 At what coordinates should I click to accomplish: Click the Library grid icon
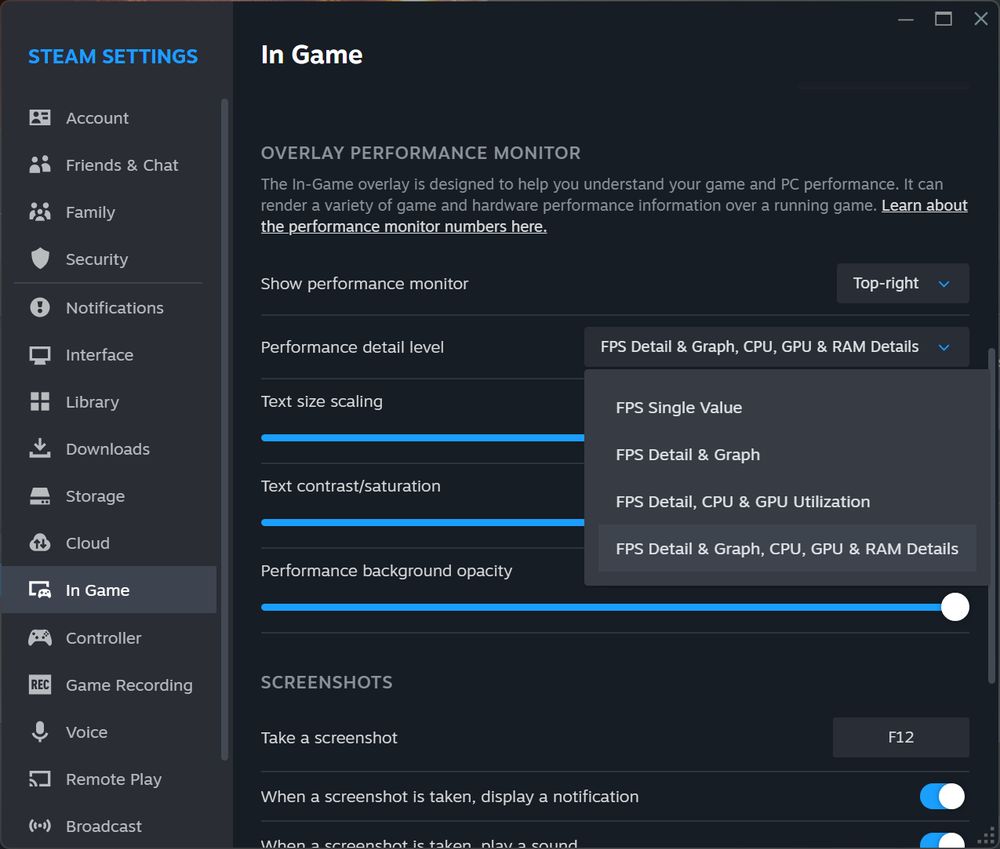40,402
